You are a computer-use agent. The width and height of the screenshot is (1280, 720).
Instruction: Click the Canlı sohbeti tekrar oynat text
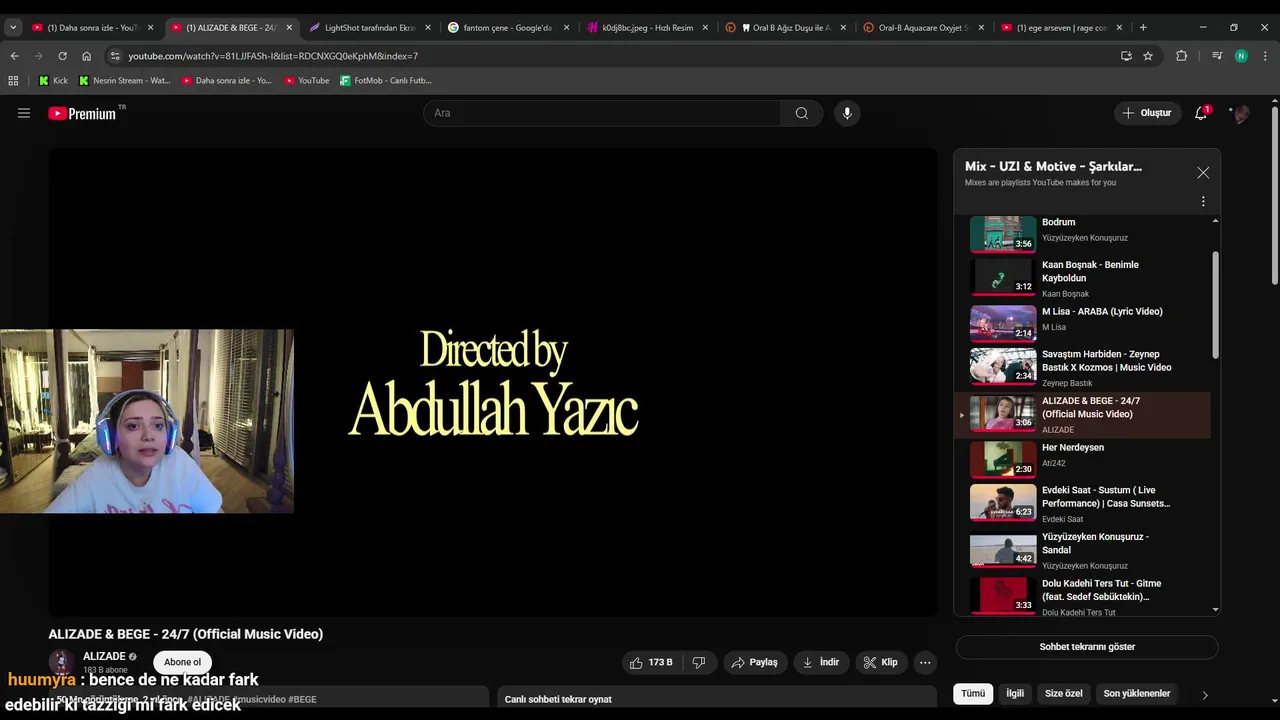pos(558,699)
